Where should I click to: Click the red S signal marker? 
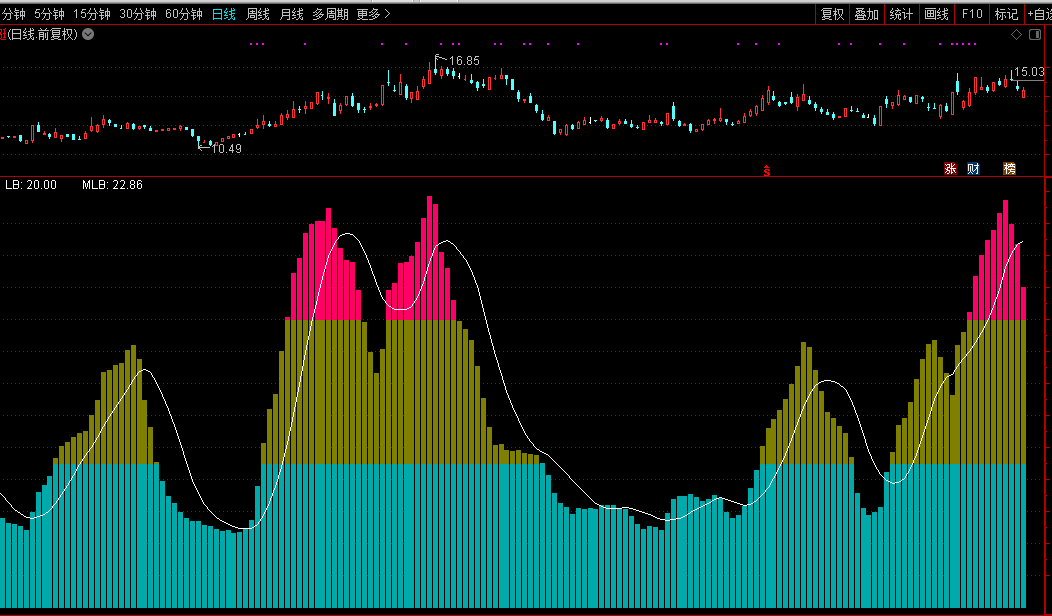point(767,171)
